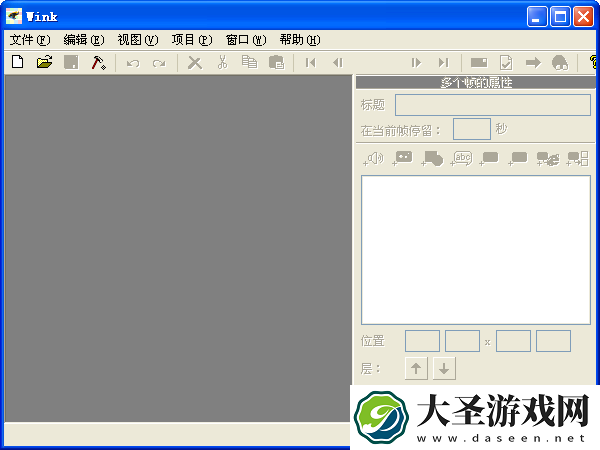Open a project with the folder icon
Image resolution: width=600 pixels, height=450 pixels.
(44, 62)
